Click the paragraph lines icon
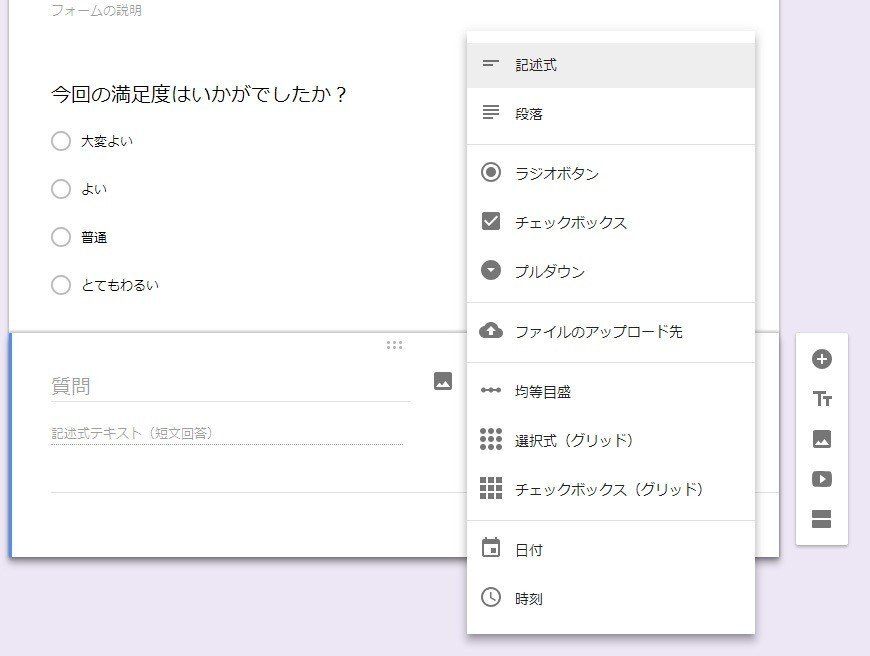The image size is (870, 656). (490, 112)
